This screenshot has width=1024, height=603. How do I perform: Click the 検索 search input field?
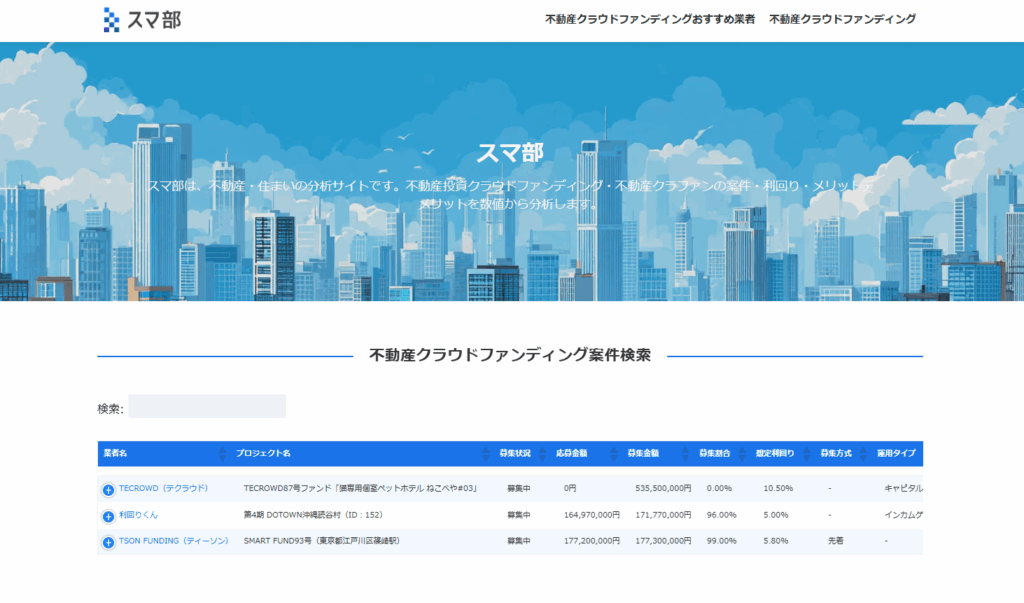click(207, 407)
